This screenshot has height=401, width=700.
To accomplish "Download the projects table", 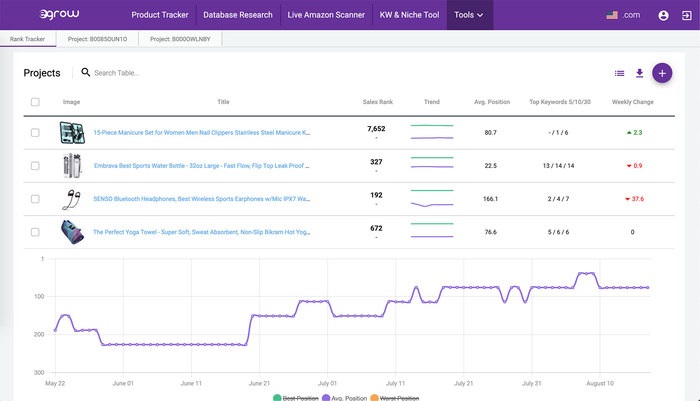I will [639, 73].
